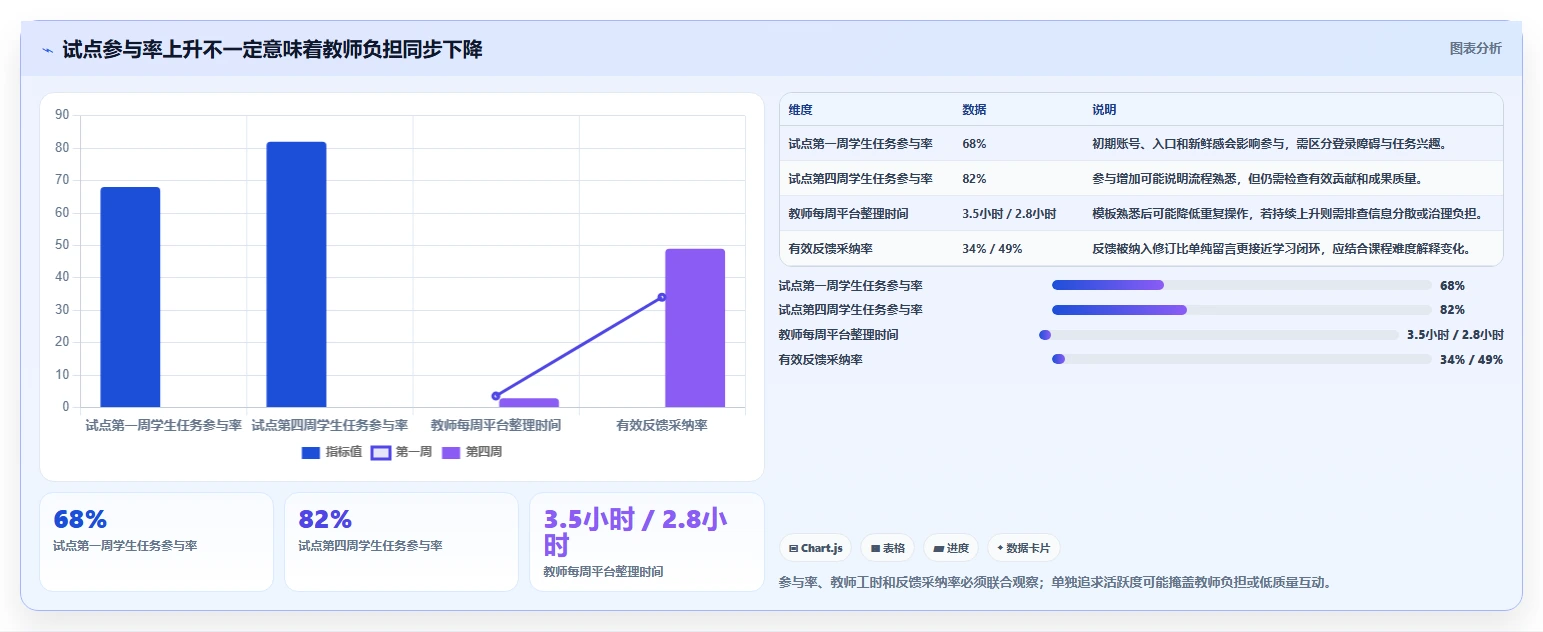1543x632 pixels.
Task: Open the 68% data card
Action: pos(156,542)
